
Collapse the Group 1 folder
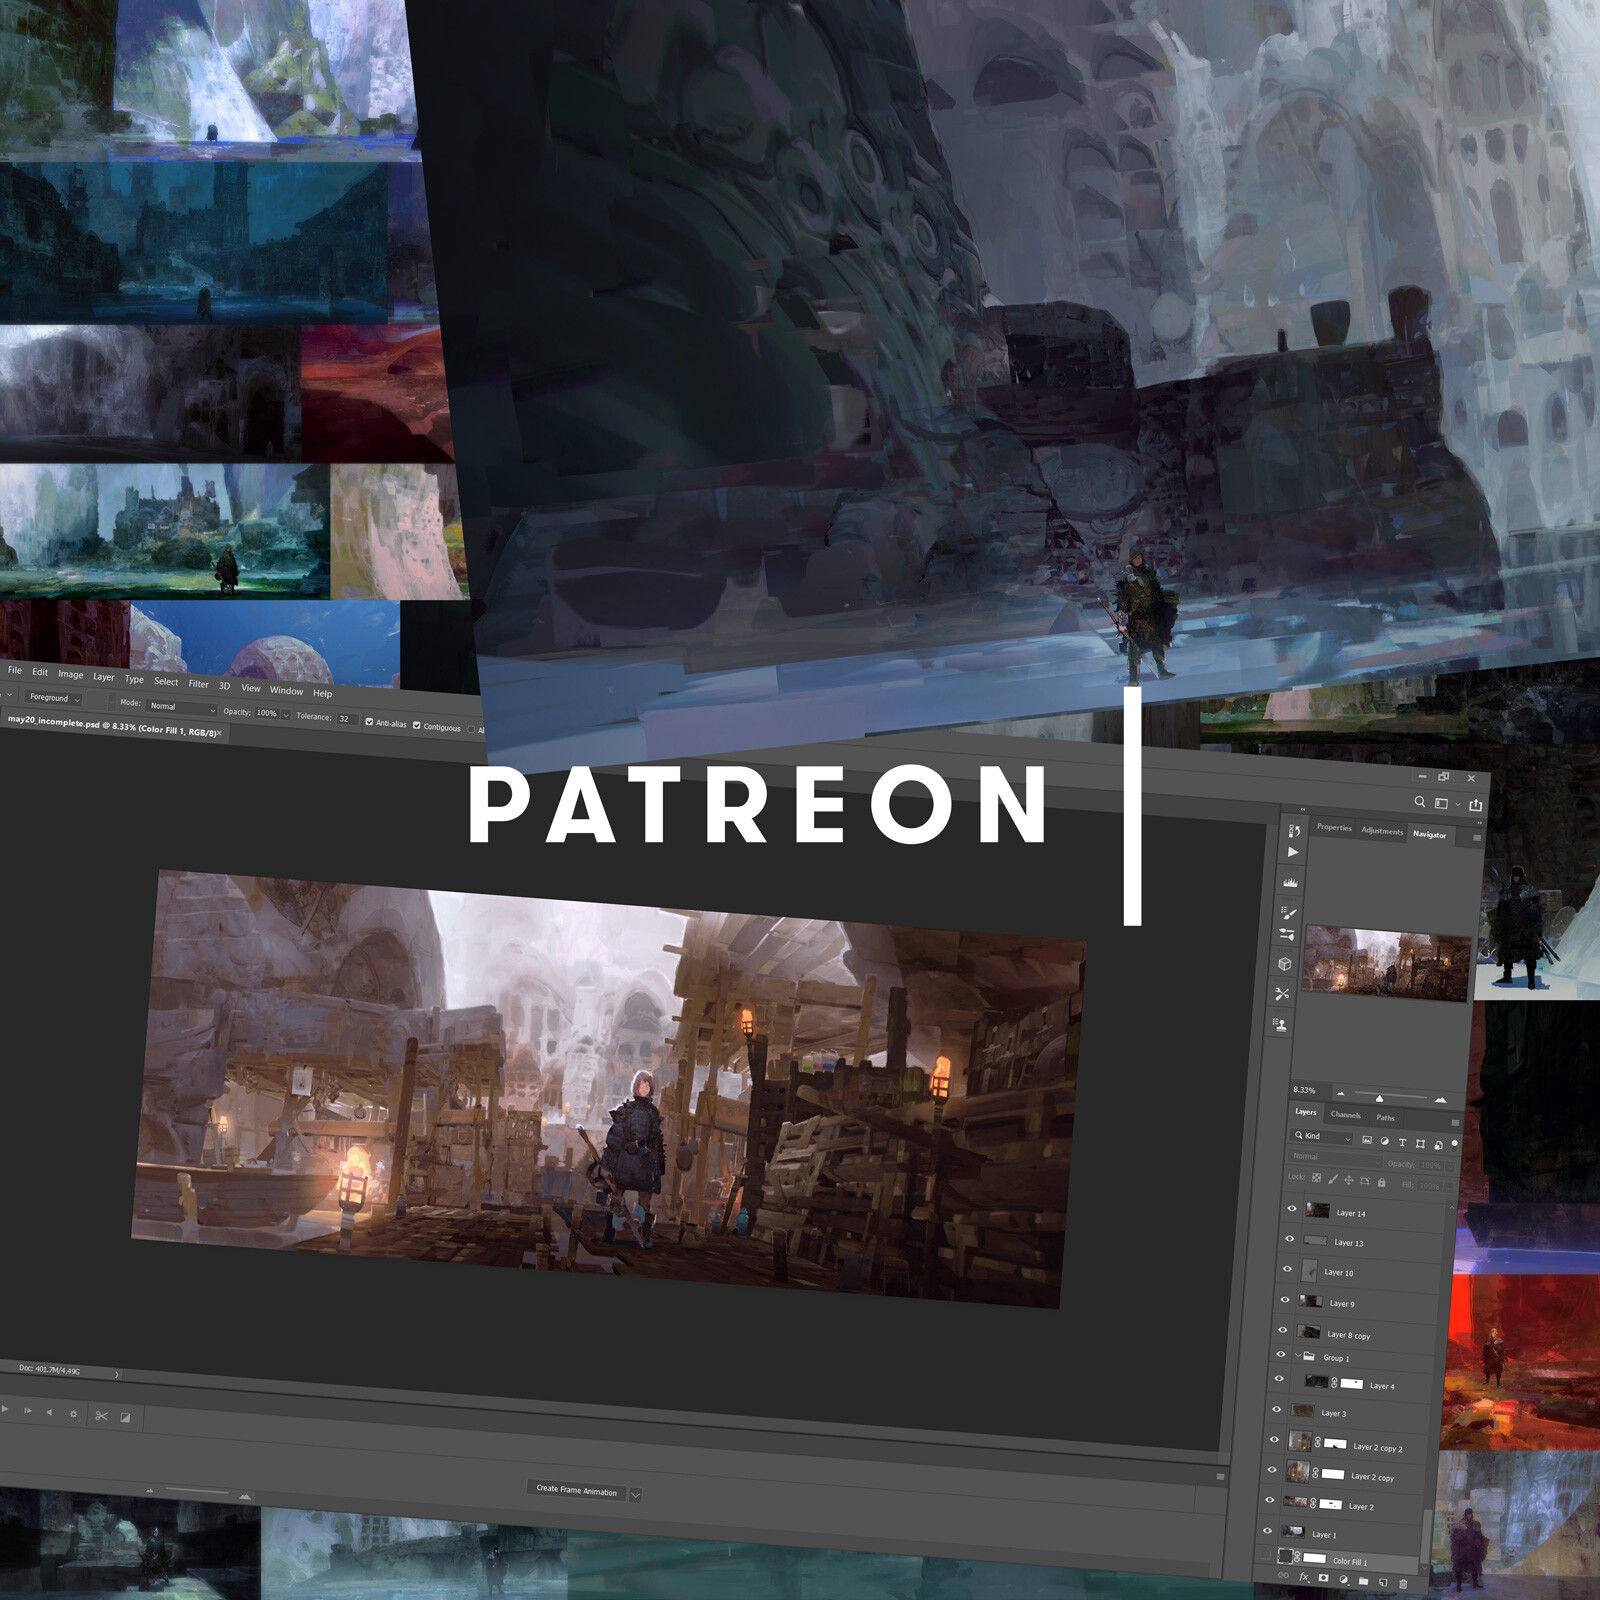point(1298,1355)
